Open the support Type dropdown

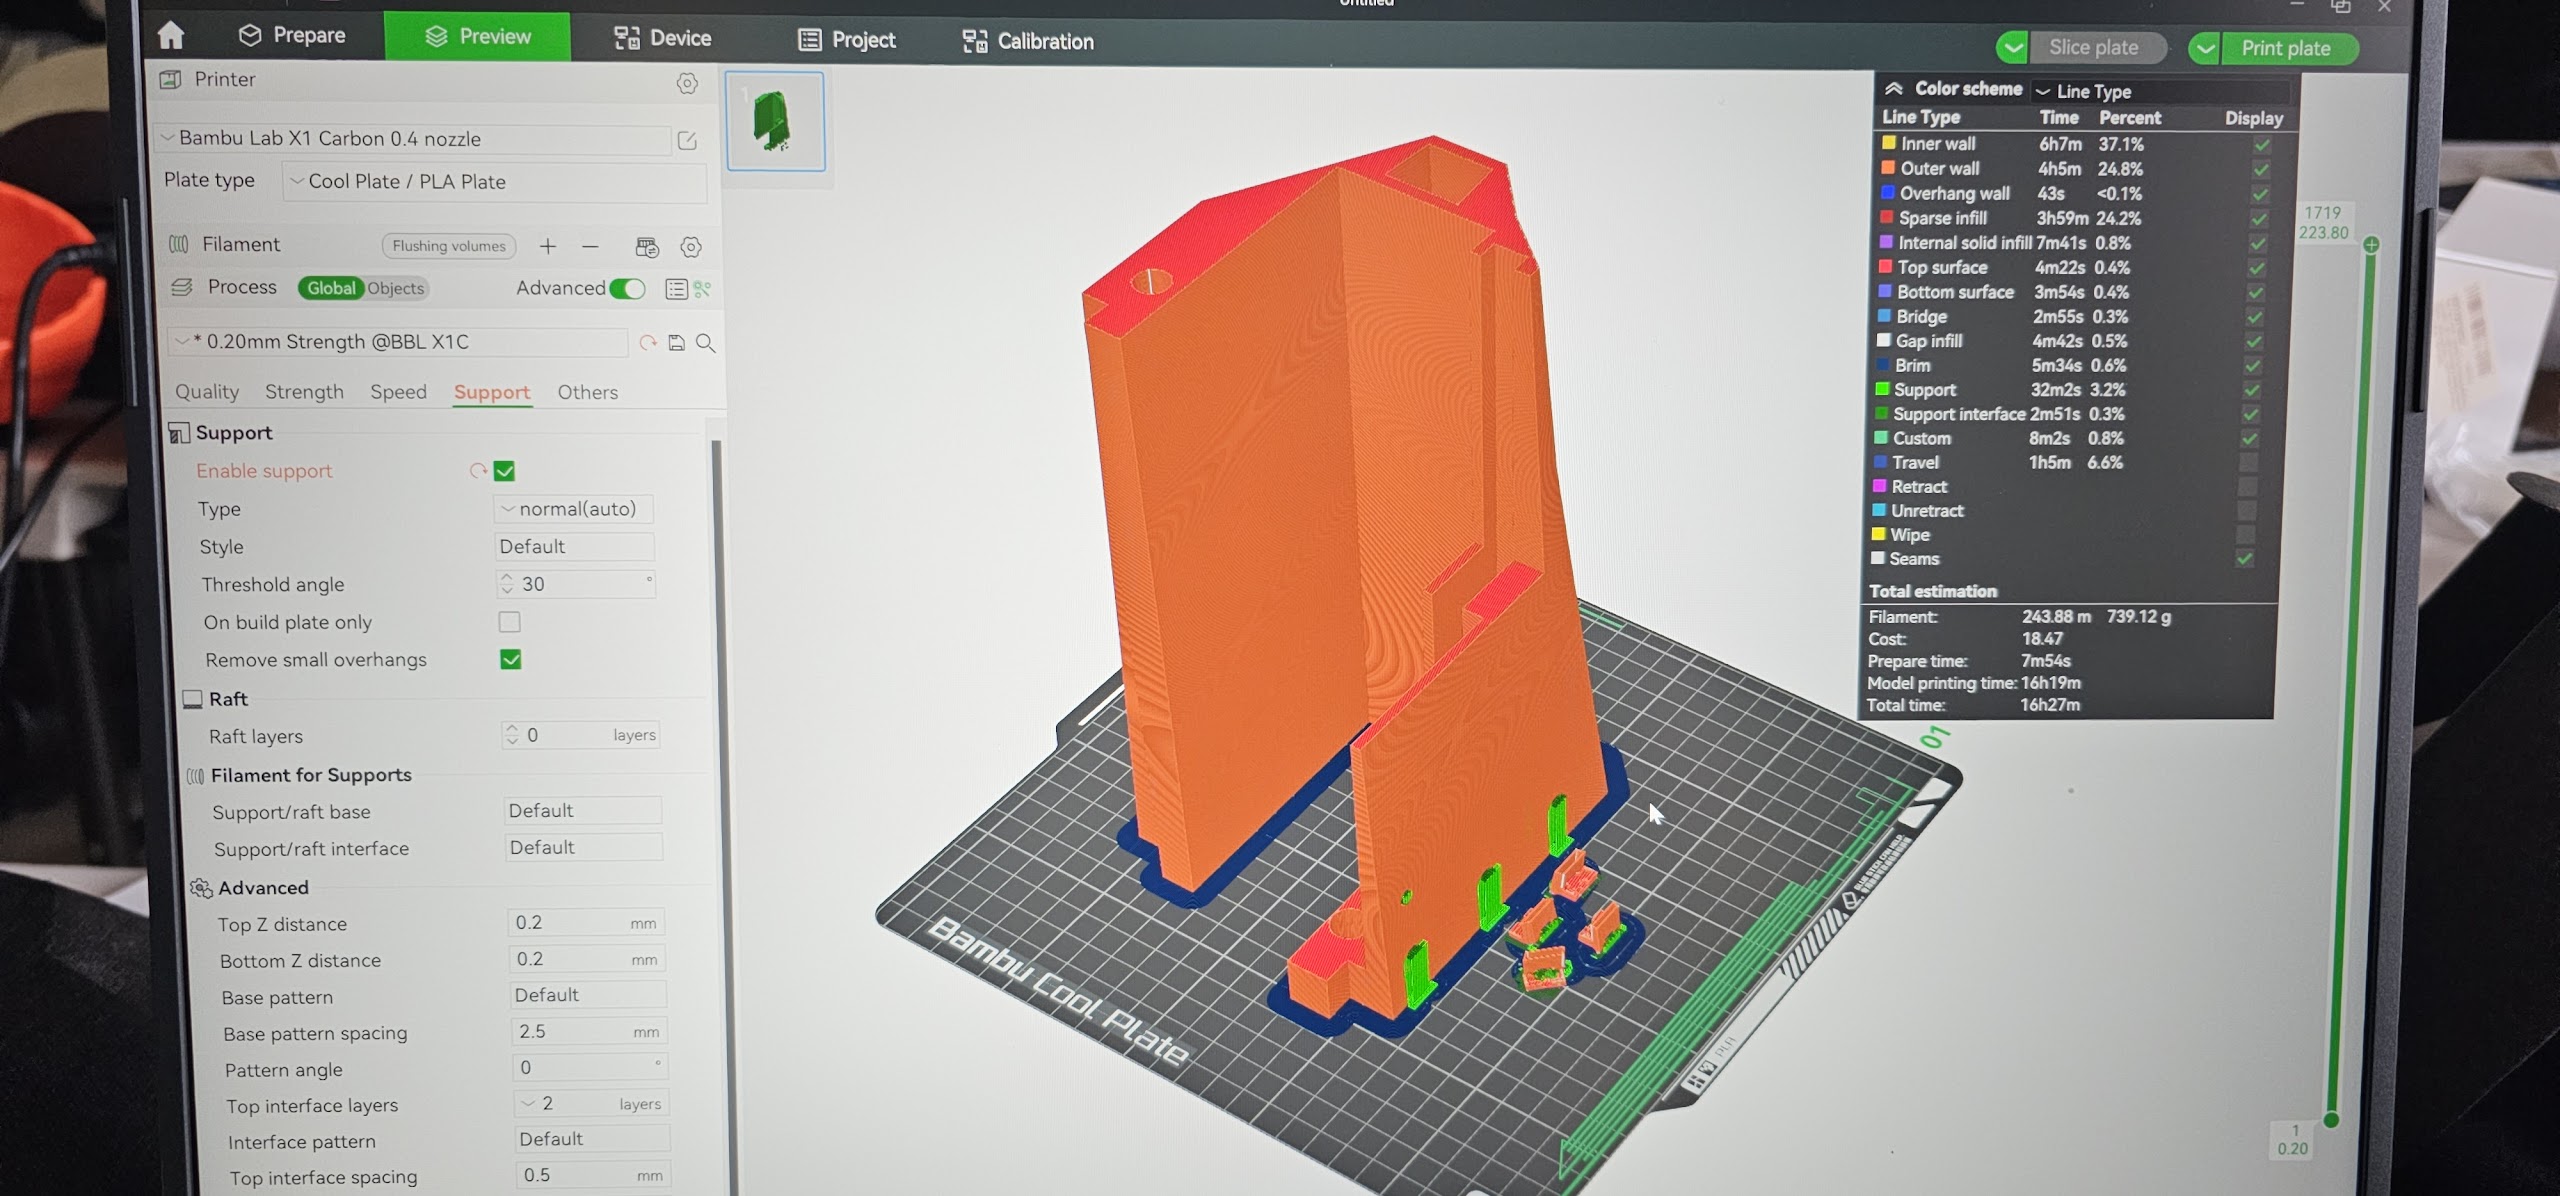[x=573, y=509]
